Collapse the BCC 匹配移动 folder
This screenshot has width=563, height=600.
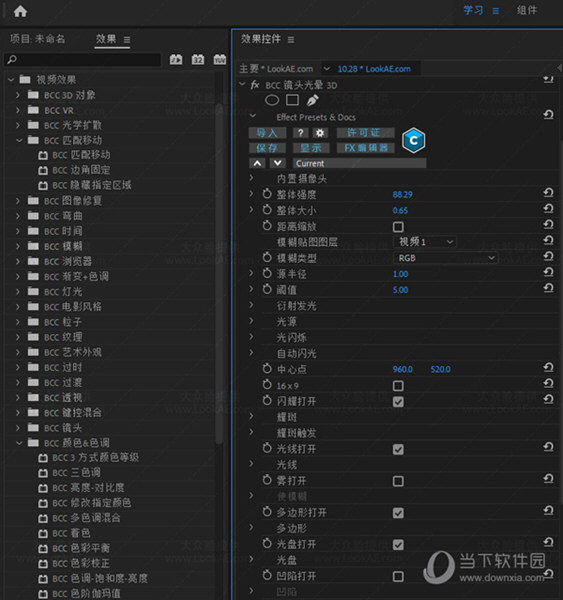tap(19, 140)
